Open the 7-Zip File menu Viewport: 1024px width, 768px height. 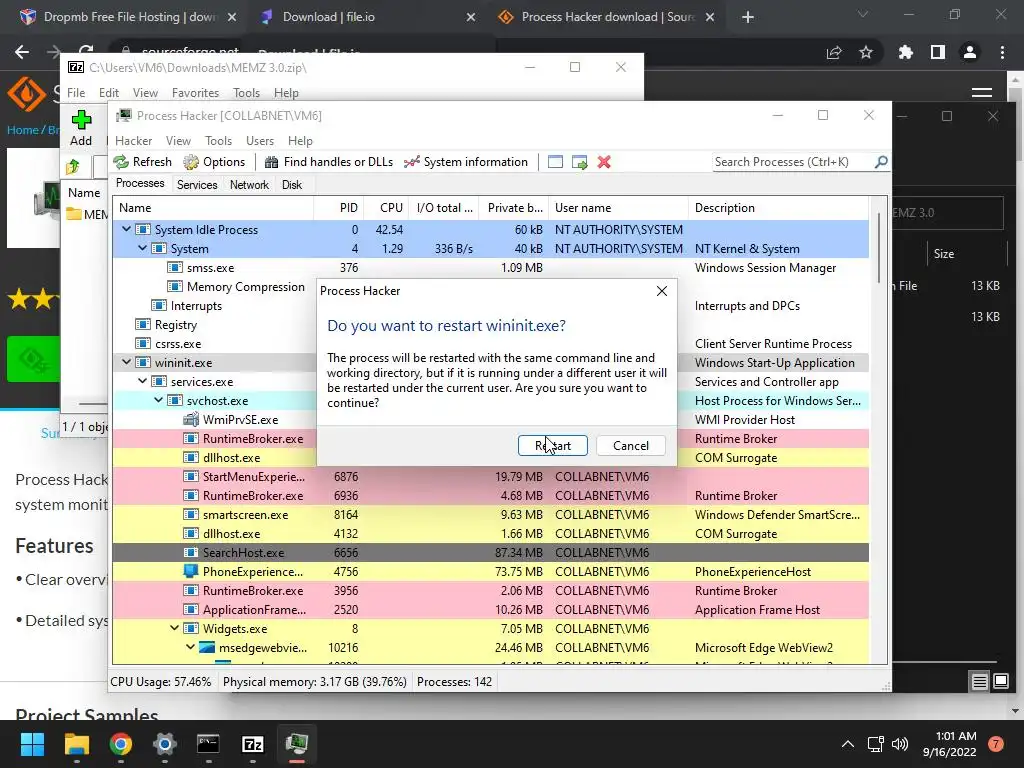tap(76, 93)
